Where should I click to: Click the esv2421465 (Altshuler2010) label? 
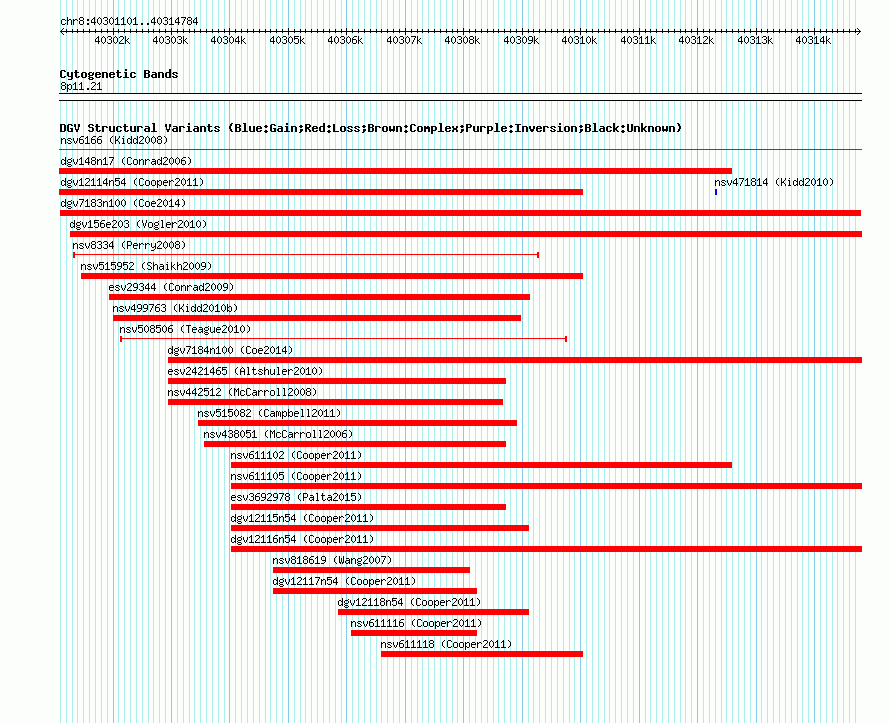tap(245, 371)
